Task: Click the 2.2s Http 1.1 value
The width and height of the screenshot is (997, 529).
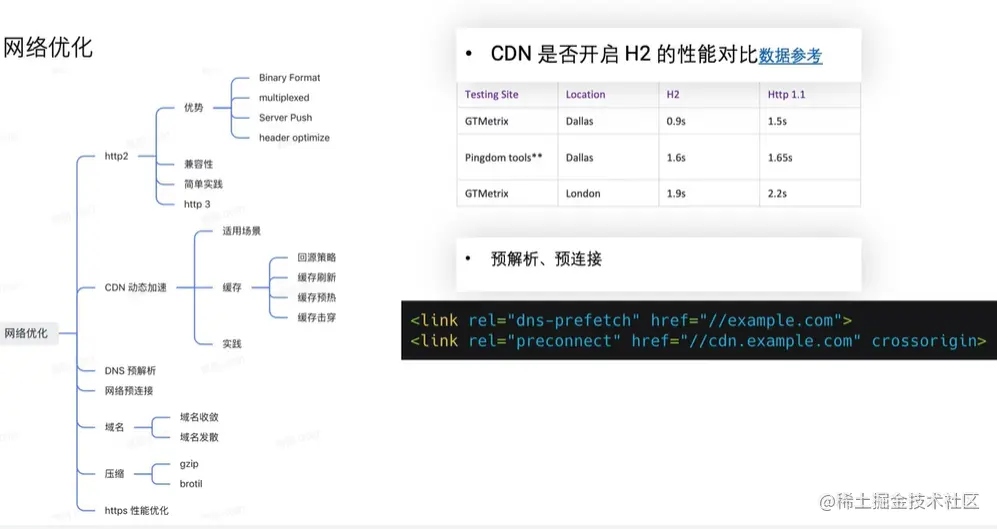Action: click(777, 193)
